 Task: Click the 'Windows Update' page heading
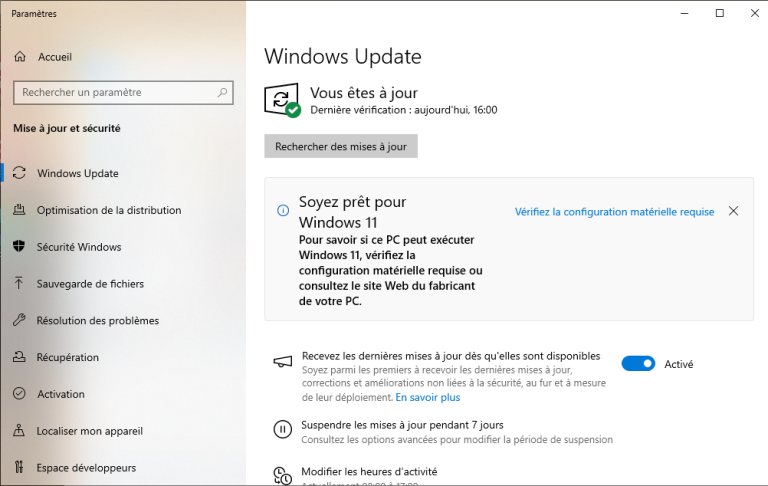pos(343,56)
